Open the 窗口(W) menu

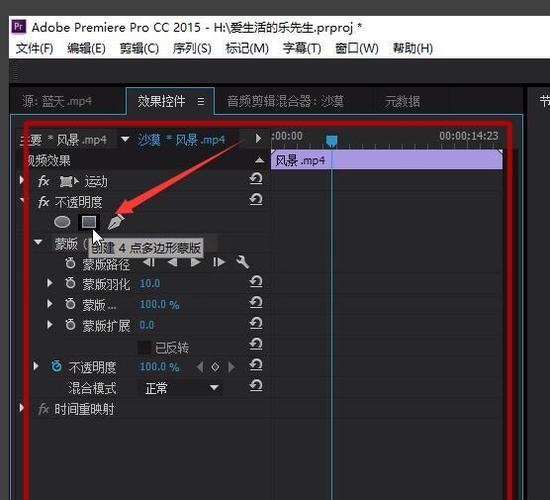pos(357,48)
